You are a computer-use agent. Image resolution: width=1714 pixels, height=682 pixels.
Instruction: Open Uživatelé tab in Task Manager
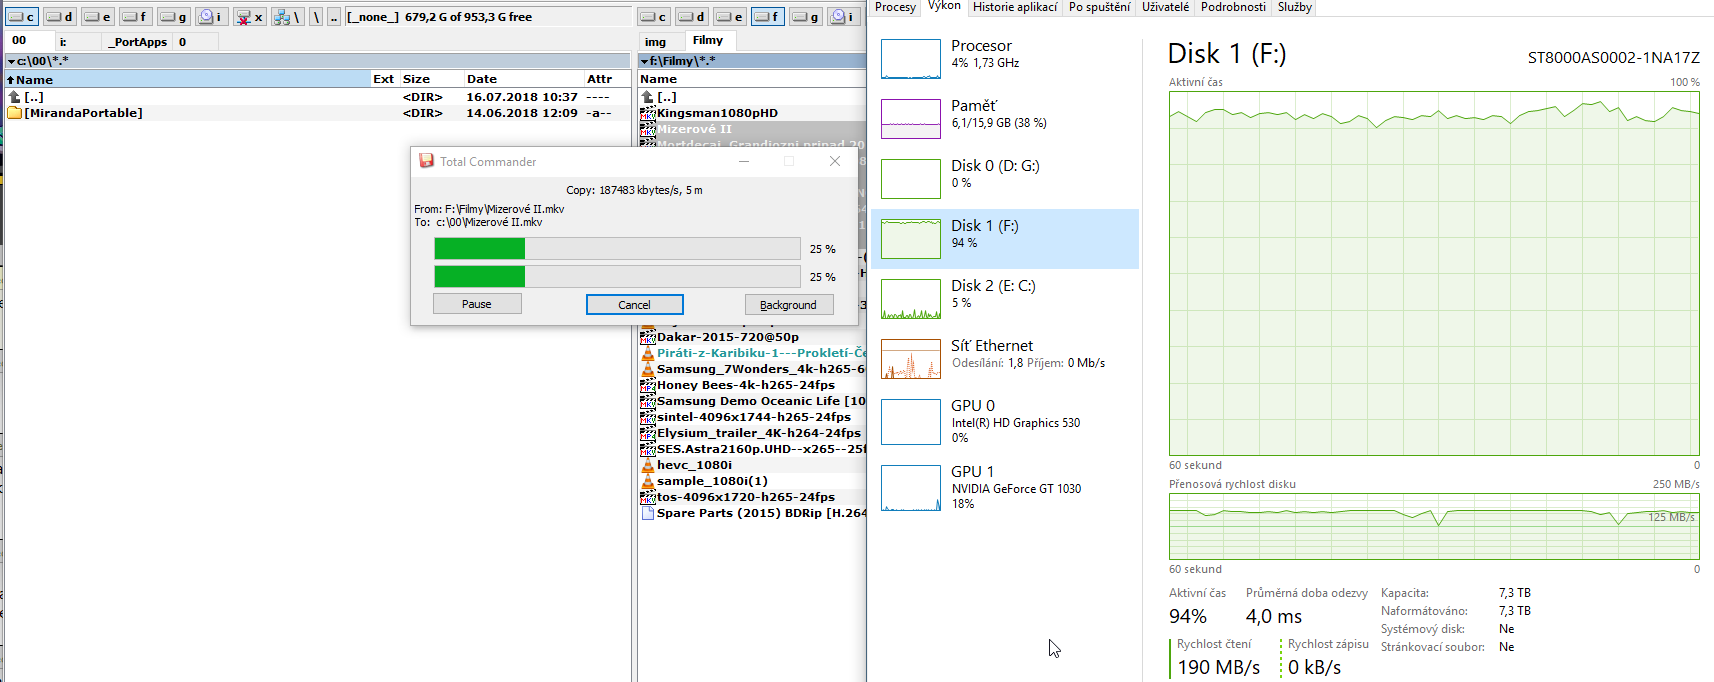[1165, 7]
